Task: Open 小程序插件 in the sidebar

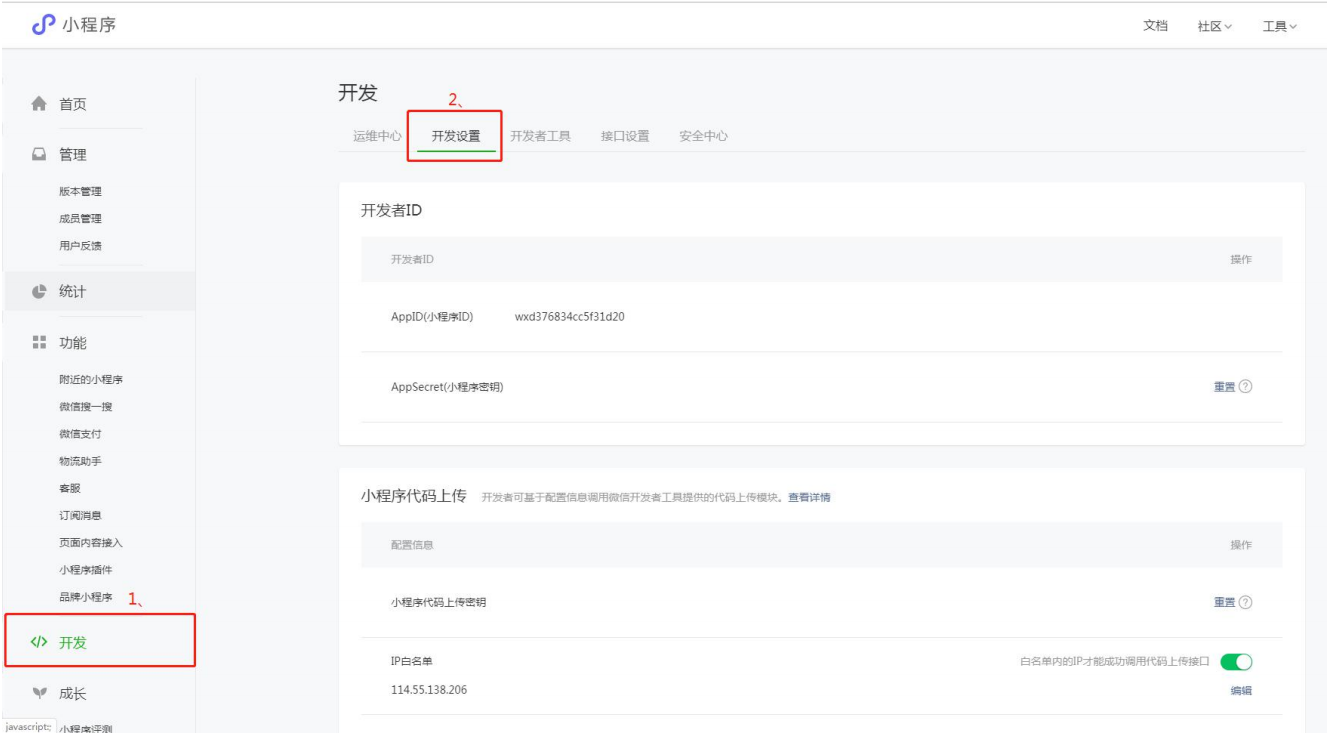Action: tap(86, 570)
